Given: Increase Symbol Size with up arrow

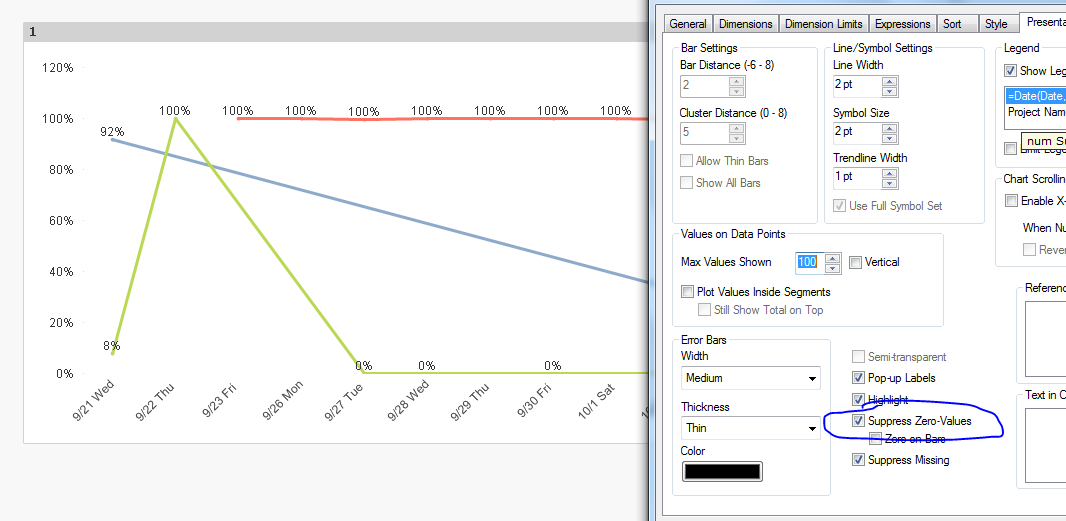Looking at the screenshot, I should [889, 126].
